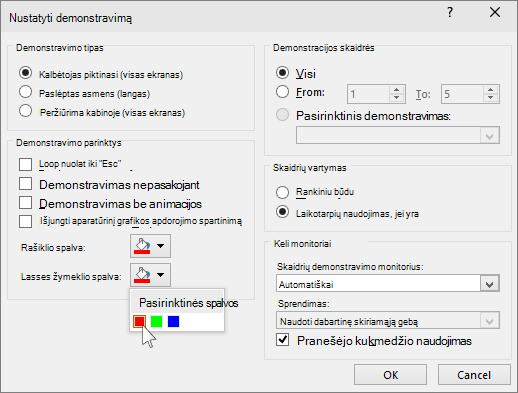518x393 pixels.
Task: Increase the To slide number
Action: [490, 90]
